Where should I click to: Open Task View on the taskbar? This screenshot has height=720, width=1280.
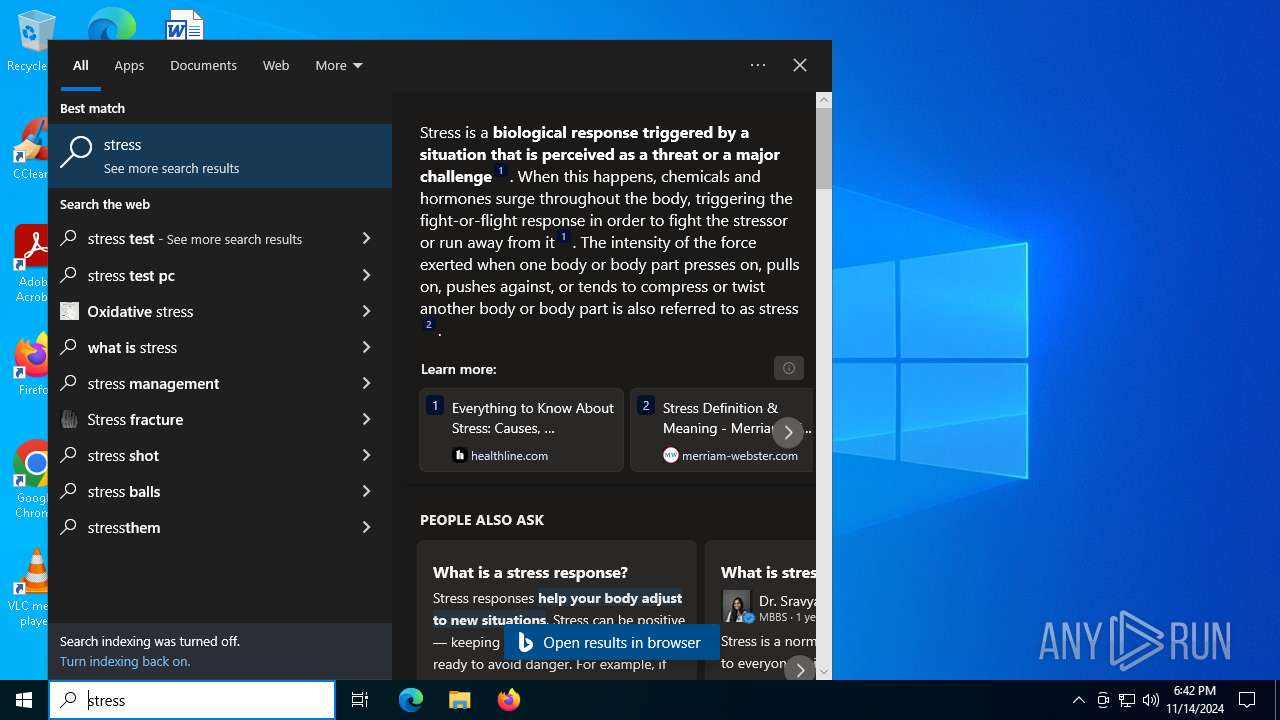click(x=360, y=700)
